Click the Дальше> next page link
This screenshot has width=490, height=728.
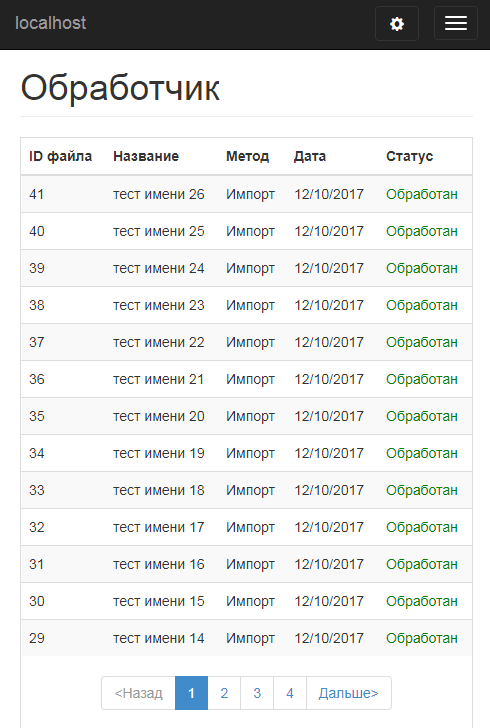pos(348,693)
